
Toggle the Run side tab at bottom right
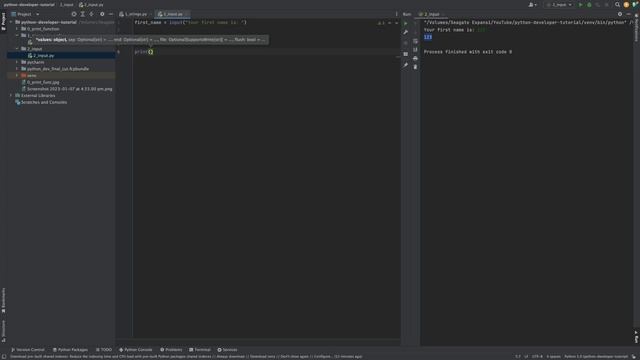(636, 337)
